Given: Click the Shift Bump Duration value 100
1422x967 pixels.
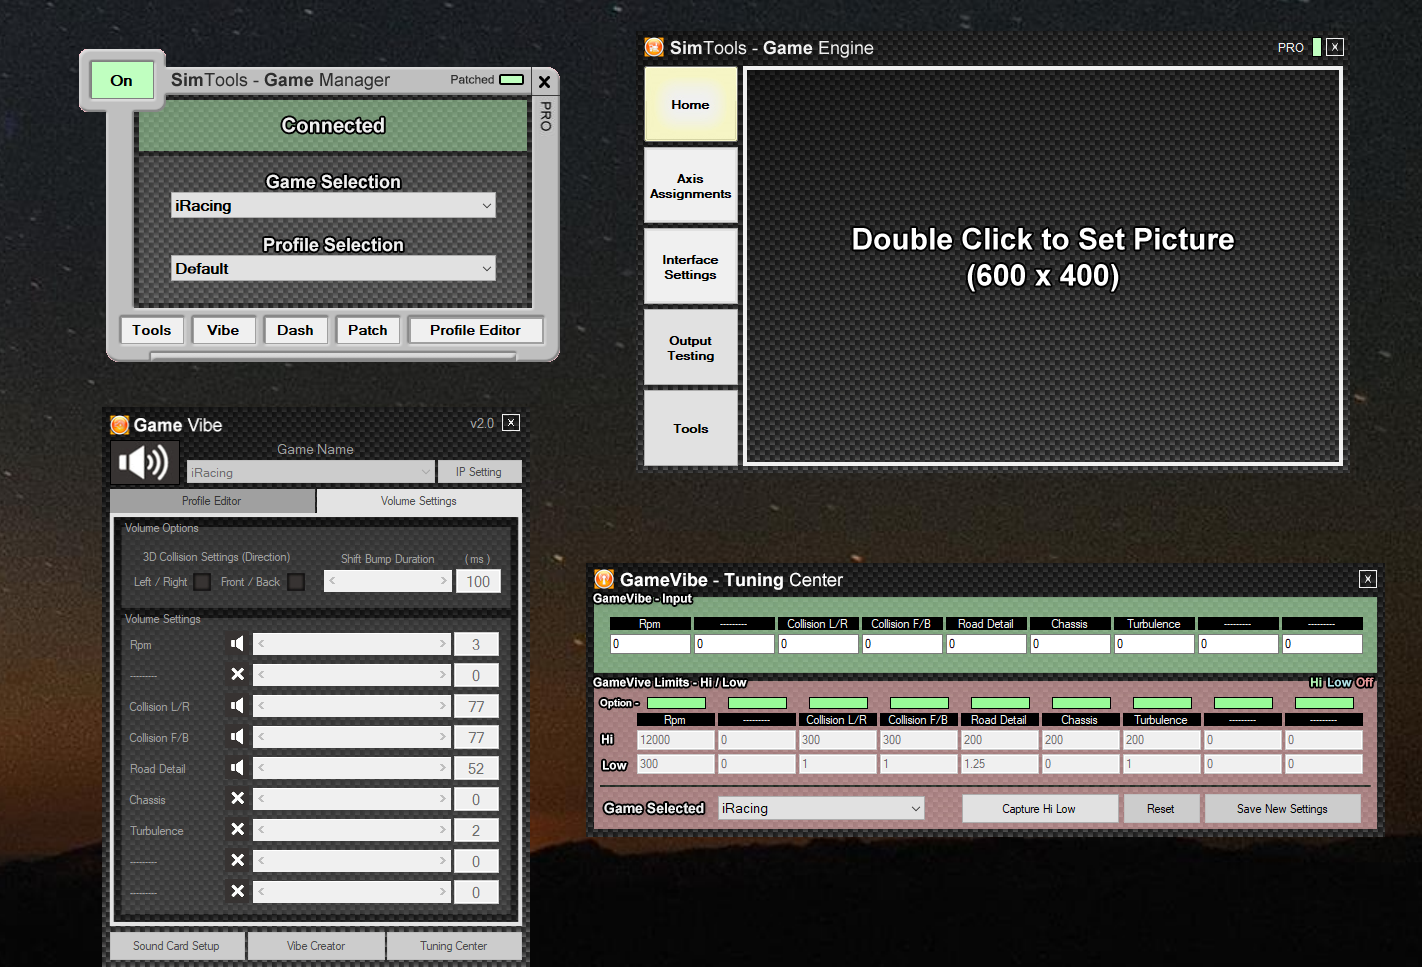Looking at the screenshot, I should [x=478, y=582].
